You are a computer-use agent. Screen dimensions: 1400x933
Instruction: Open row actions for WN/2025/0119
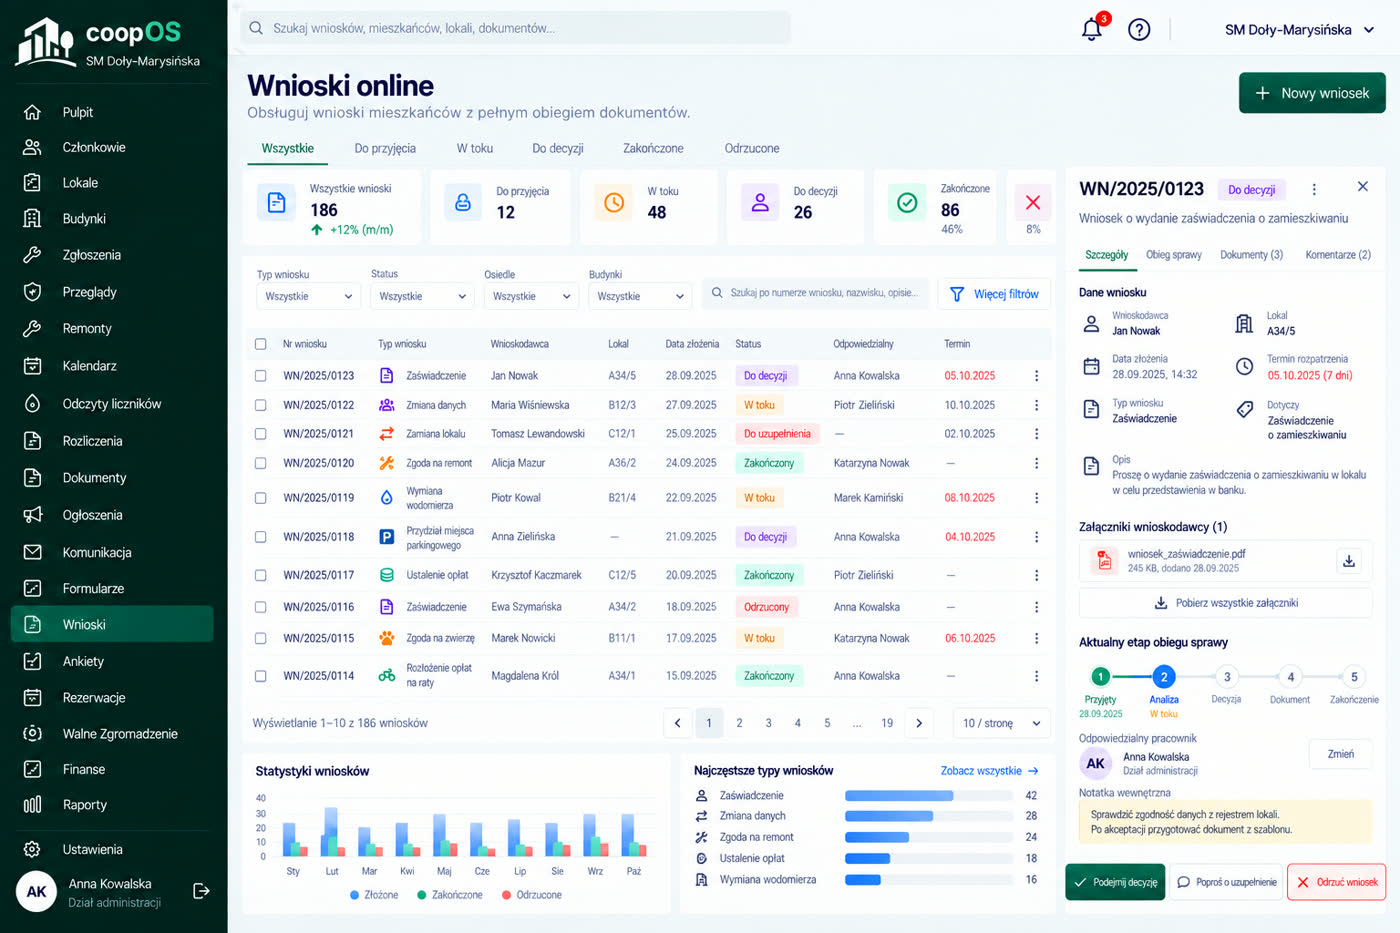1036,498
